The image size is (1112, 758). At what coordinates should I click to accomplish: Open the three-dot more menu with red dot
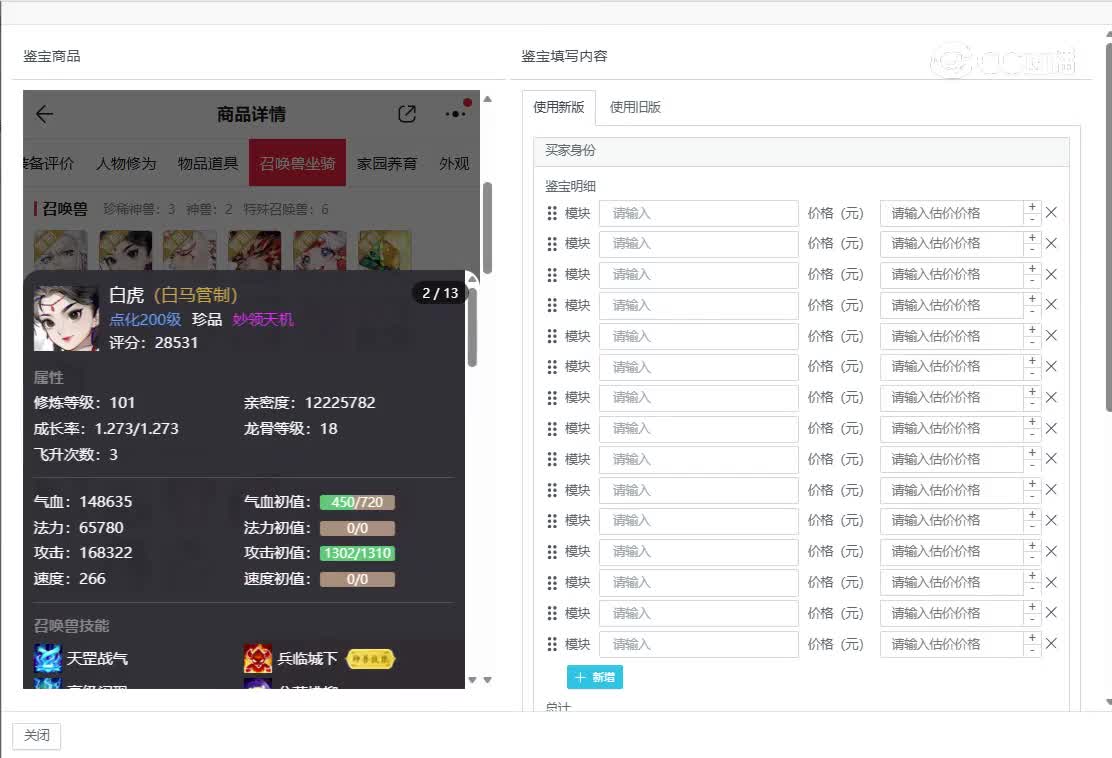click(x=455, y=113)
